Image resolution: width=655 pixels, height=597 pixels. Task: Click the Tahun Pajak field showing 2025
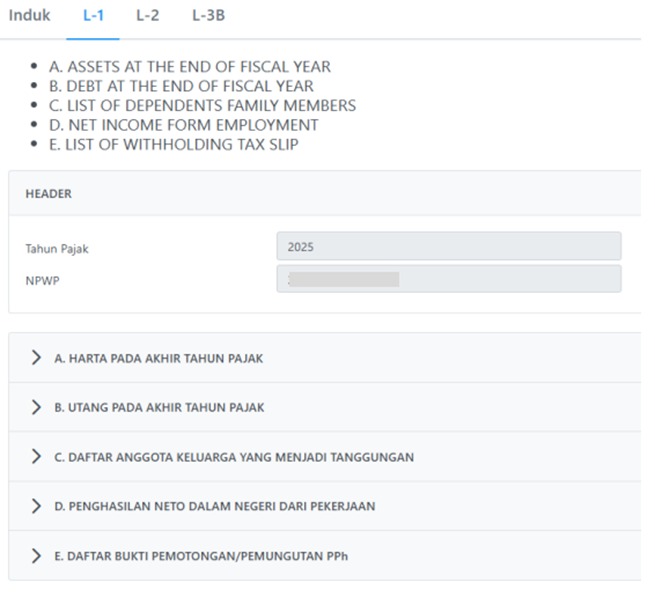coord(448,246)
